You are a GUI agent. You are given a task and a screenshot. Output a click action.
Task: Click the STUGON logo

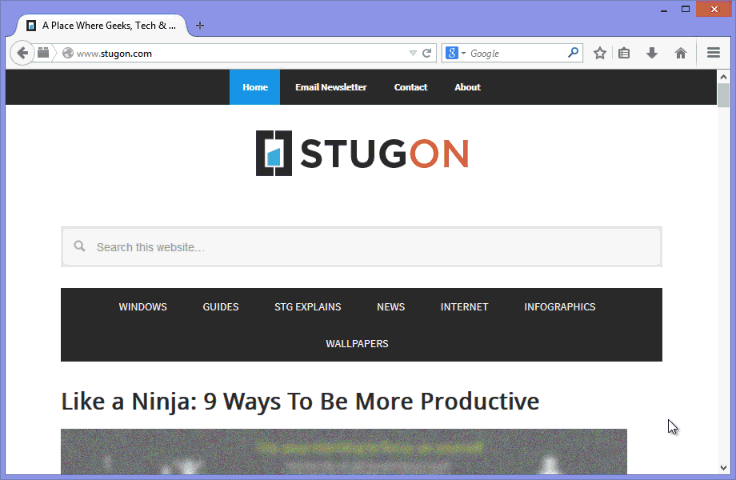coord(362,153)
